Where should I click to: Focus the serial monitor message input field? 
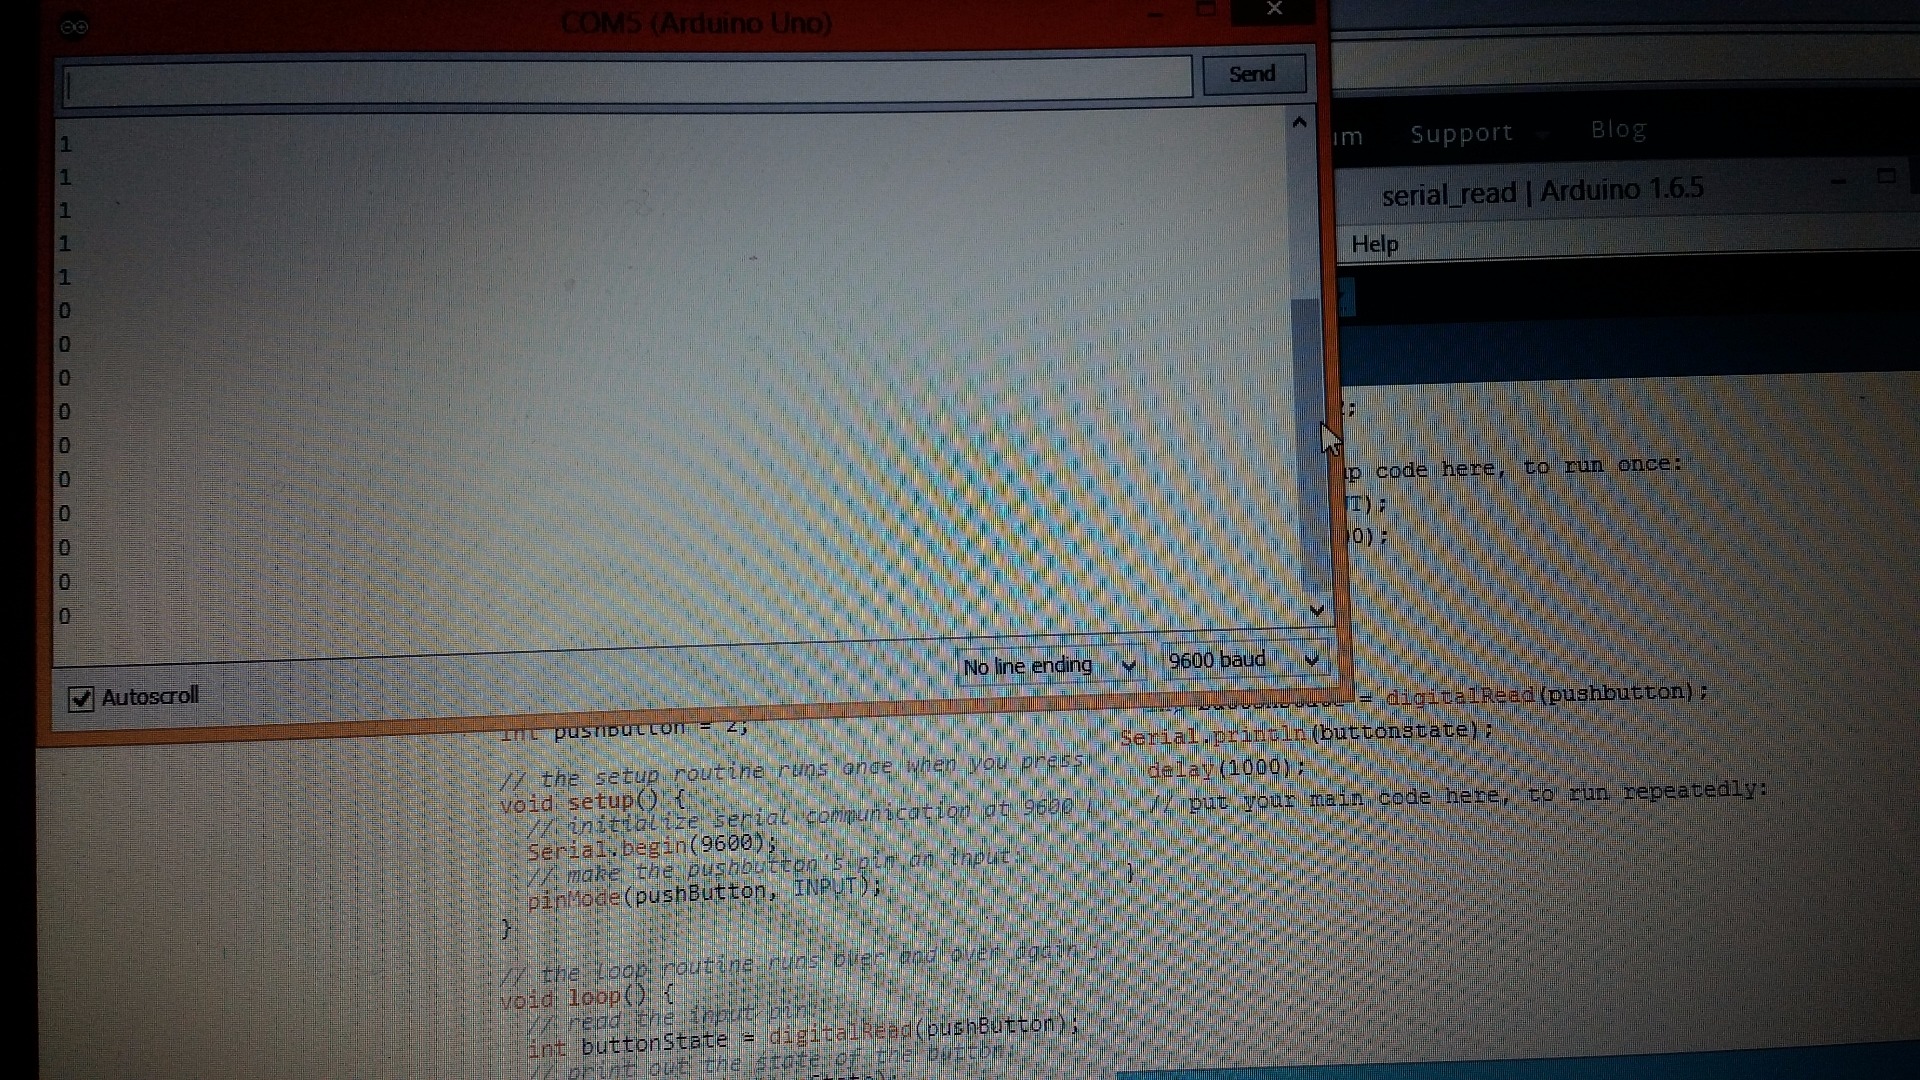(627, 84)
